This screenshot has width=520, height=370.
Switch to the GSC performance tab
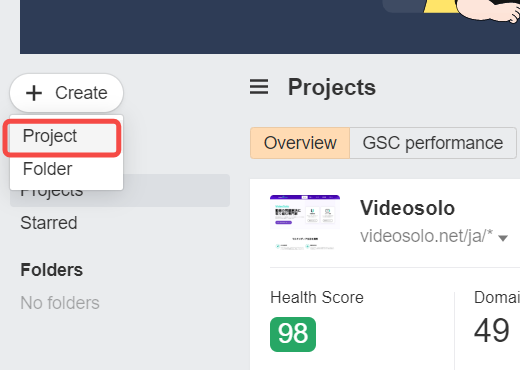tap(433, 143)
